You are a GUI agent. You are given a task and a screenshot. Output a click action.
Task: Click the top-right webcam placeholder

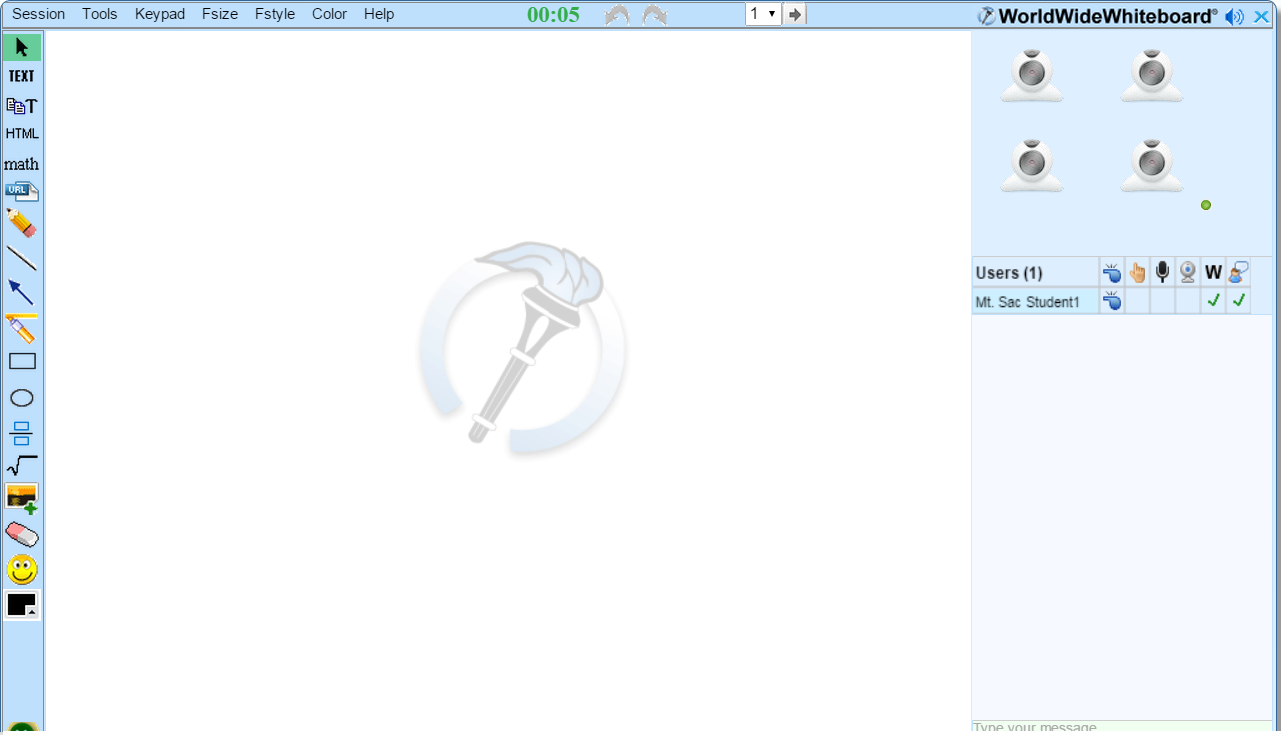(x=1152, y=76)
